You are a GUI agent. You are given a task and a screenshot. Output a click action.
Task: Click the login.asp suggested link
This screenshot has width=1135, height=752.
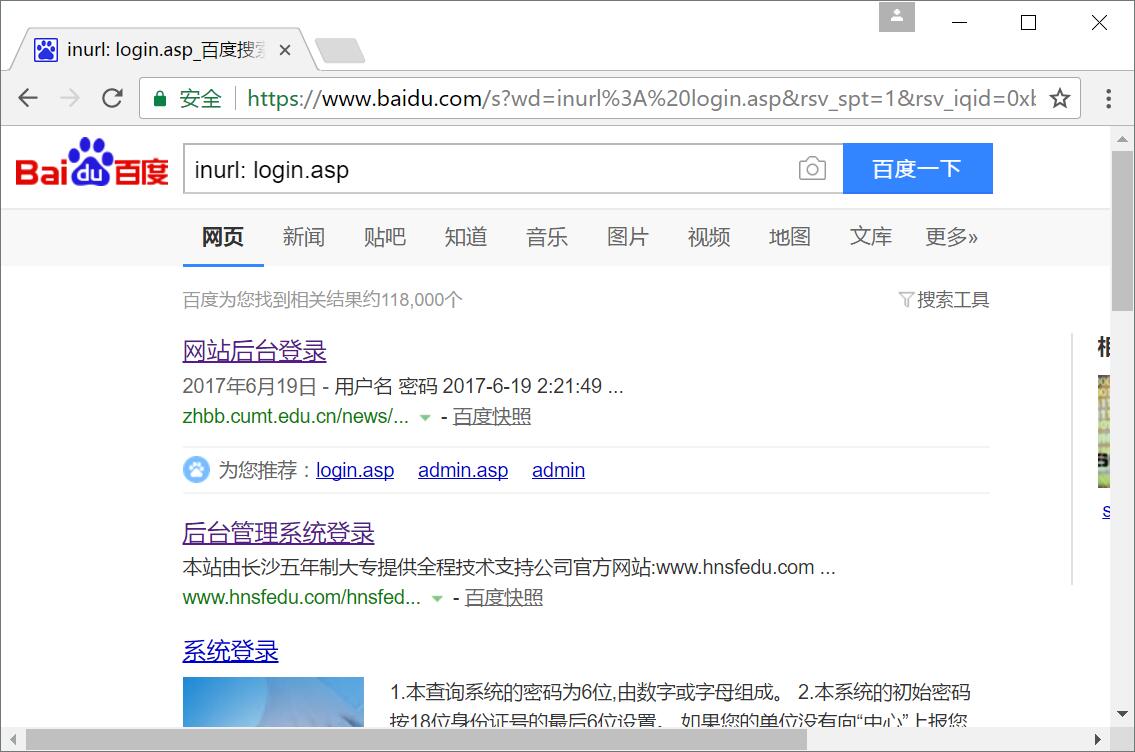click(x=355, y=470)
